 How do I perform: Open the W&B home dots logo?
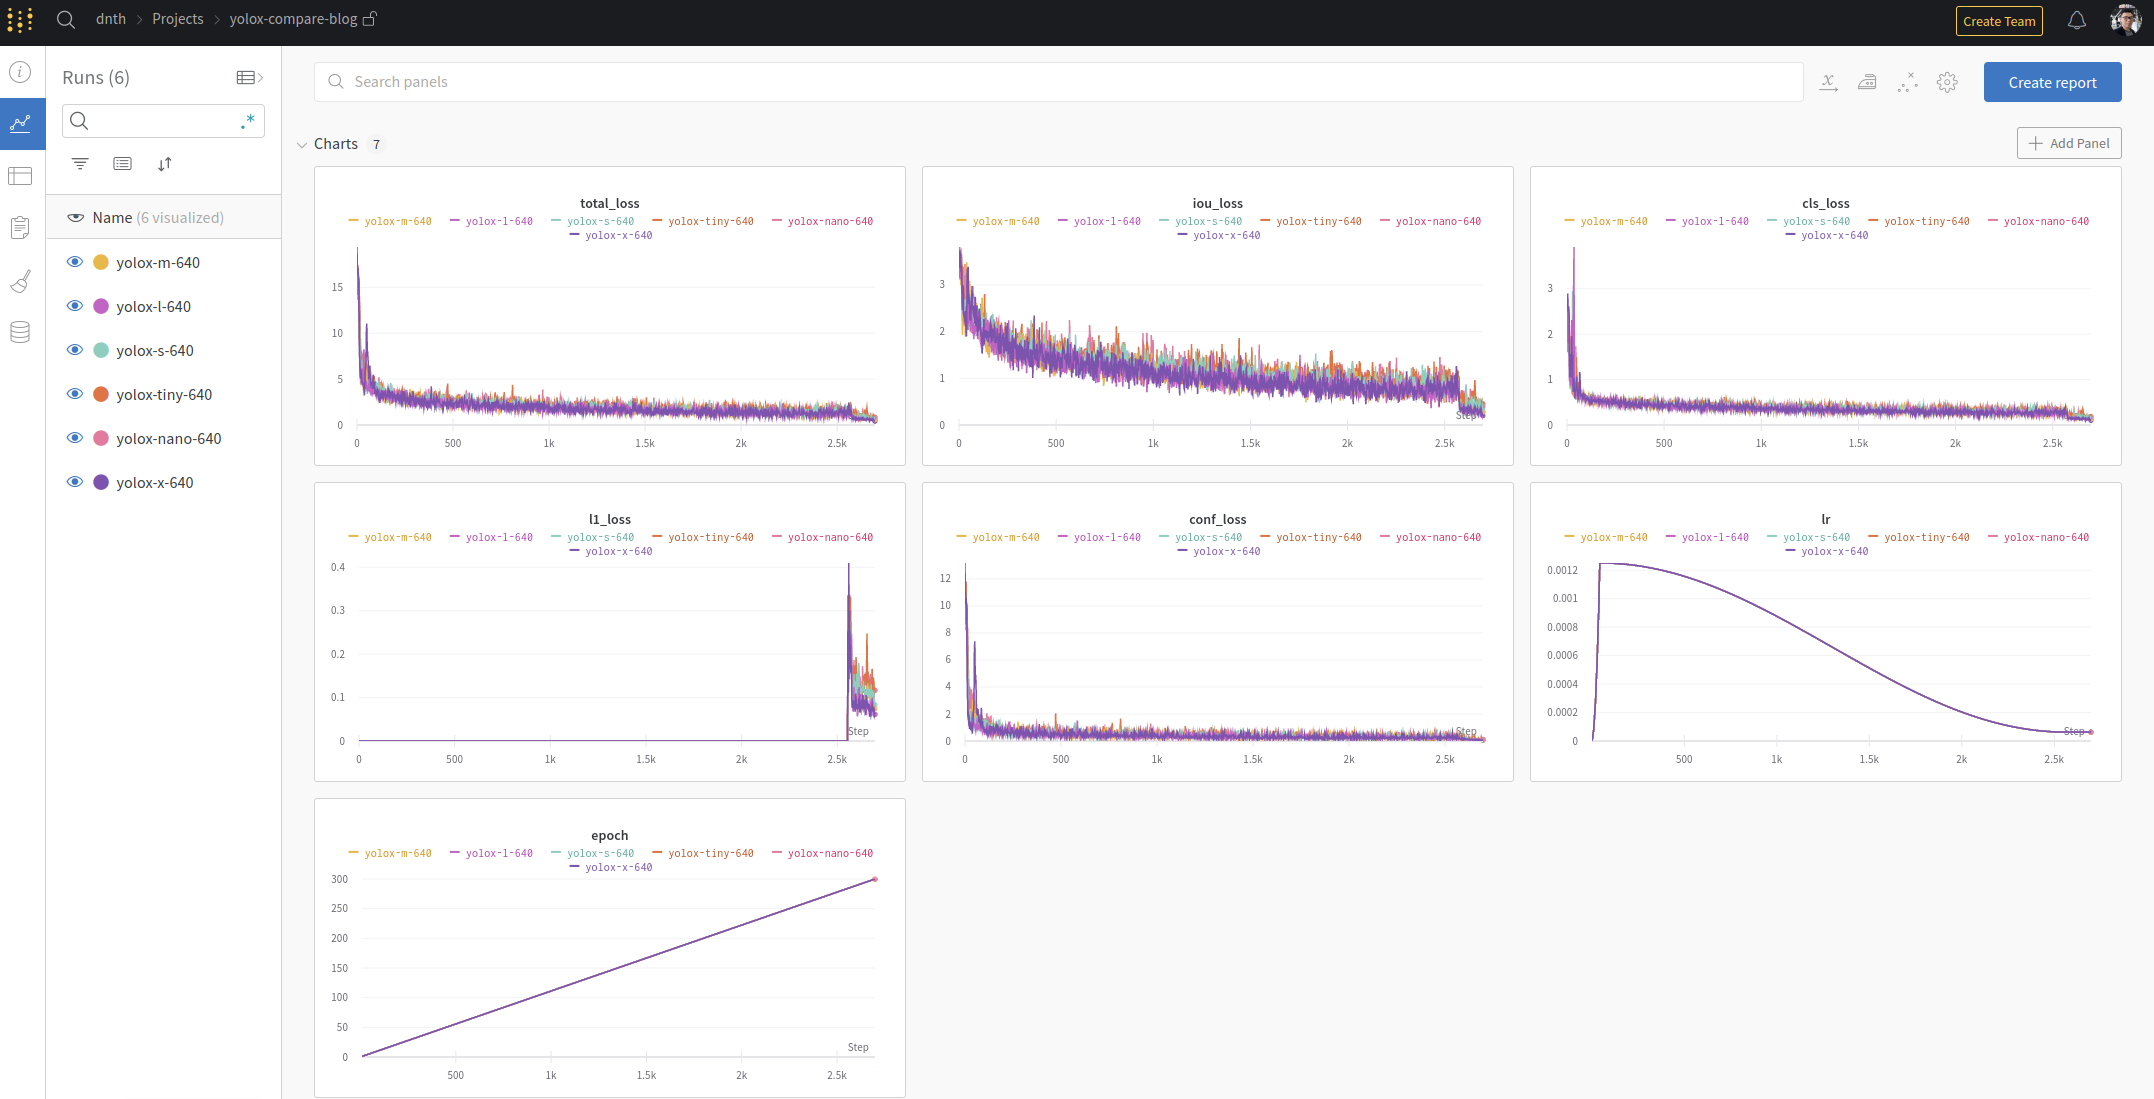click(x=20, y=20)
